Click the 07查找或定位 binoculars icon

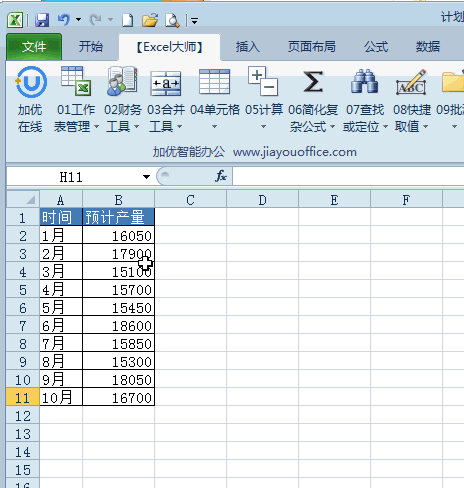coord(364,81)
